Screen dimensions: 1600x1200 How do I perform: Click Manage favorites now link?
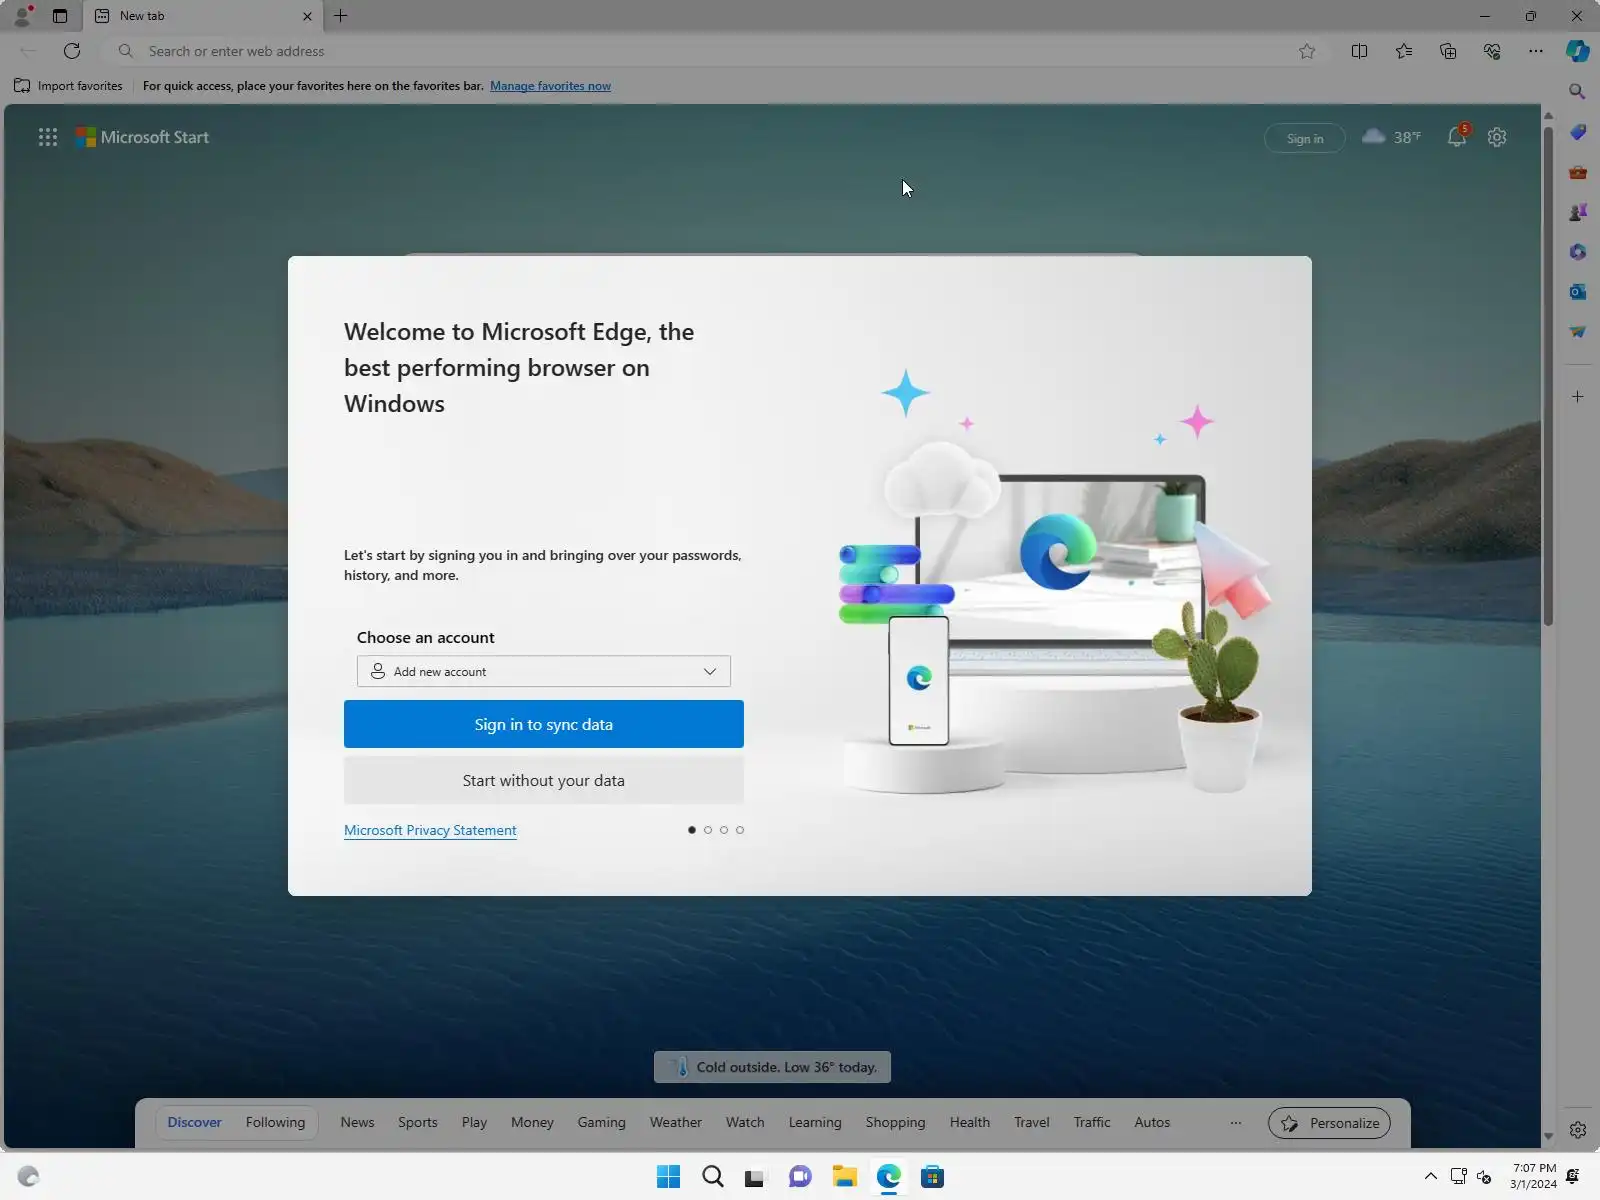click(x=550, y=86)
